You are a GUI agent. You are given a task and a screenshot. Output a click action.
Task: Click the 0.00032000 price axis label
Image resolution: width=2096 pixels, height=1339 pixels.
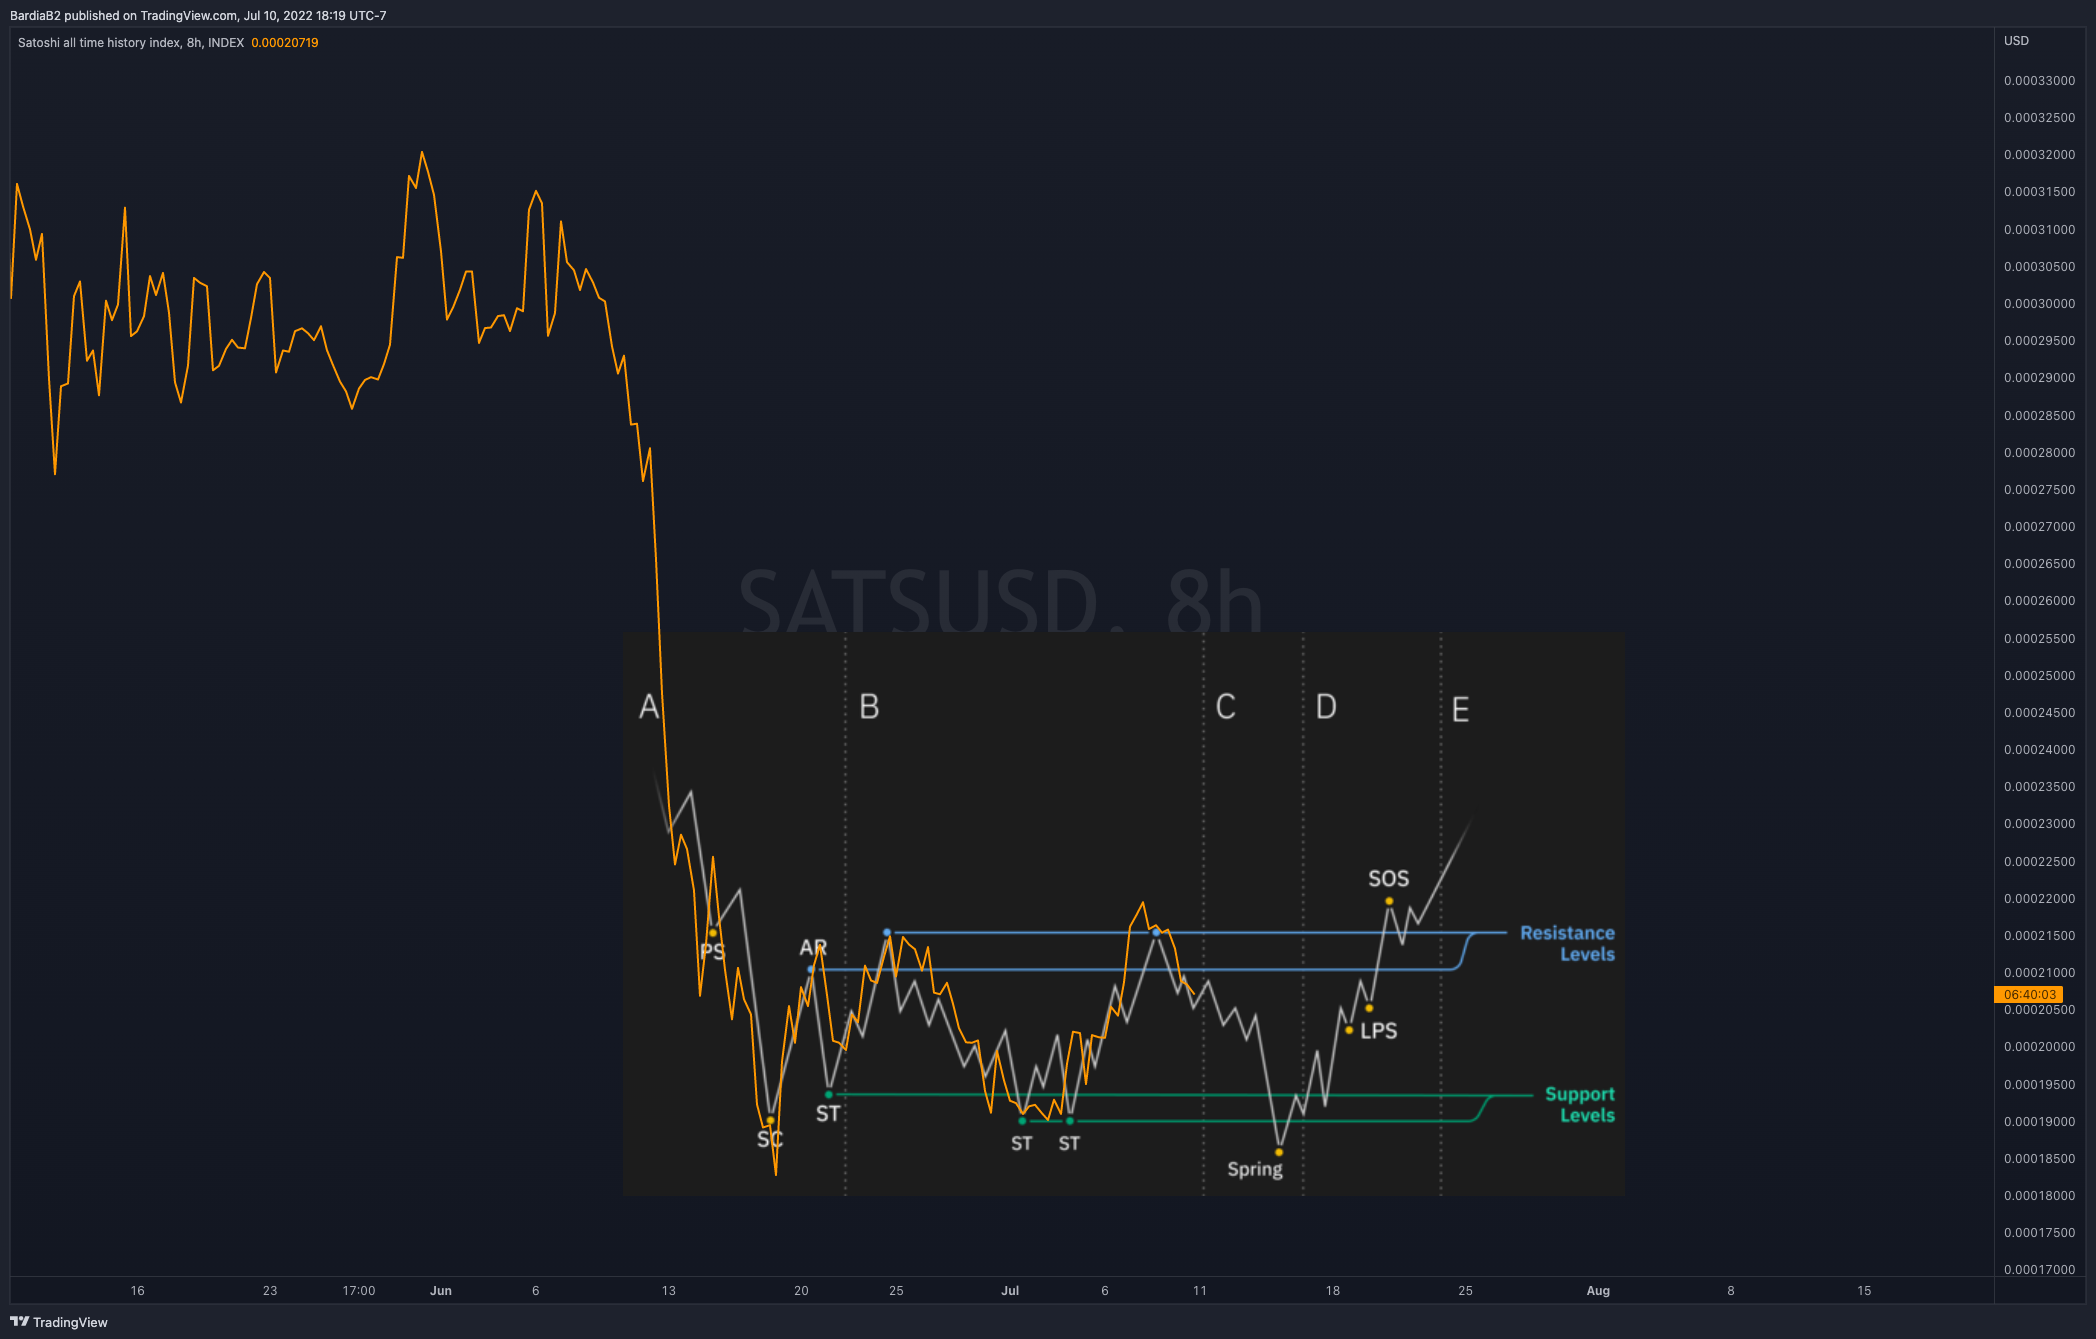pyautogui.click(x=2039, y=155)
